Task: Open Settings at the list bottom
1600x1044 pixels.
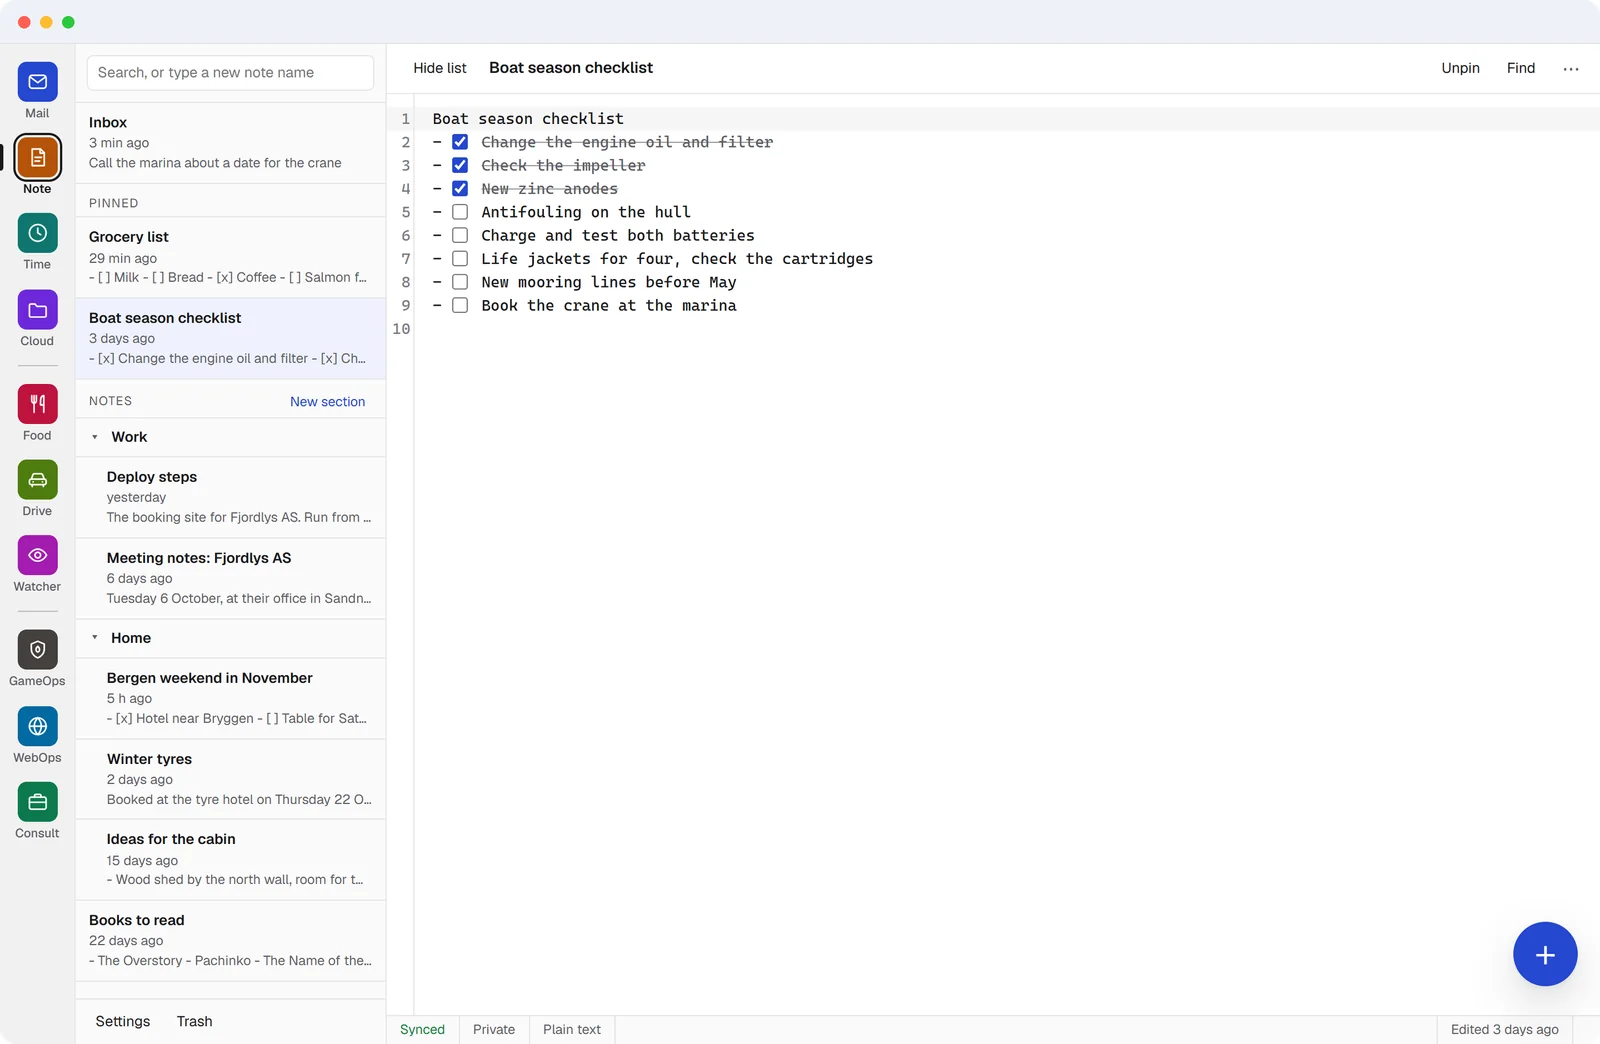Action: coord(123,1021)
